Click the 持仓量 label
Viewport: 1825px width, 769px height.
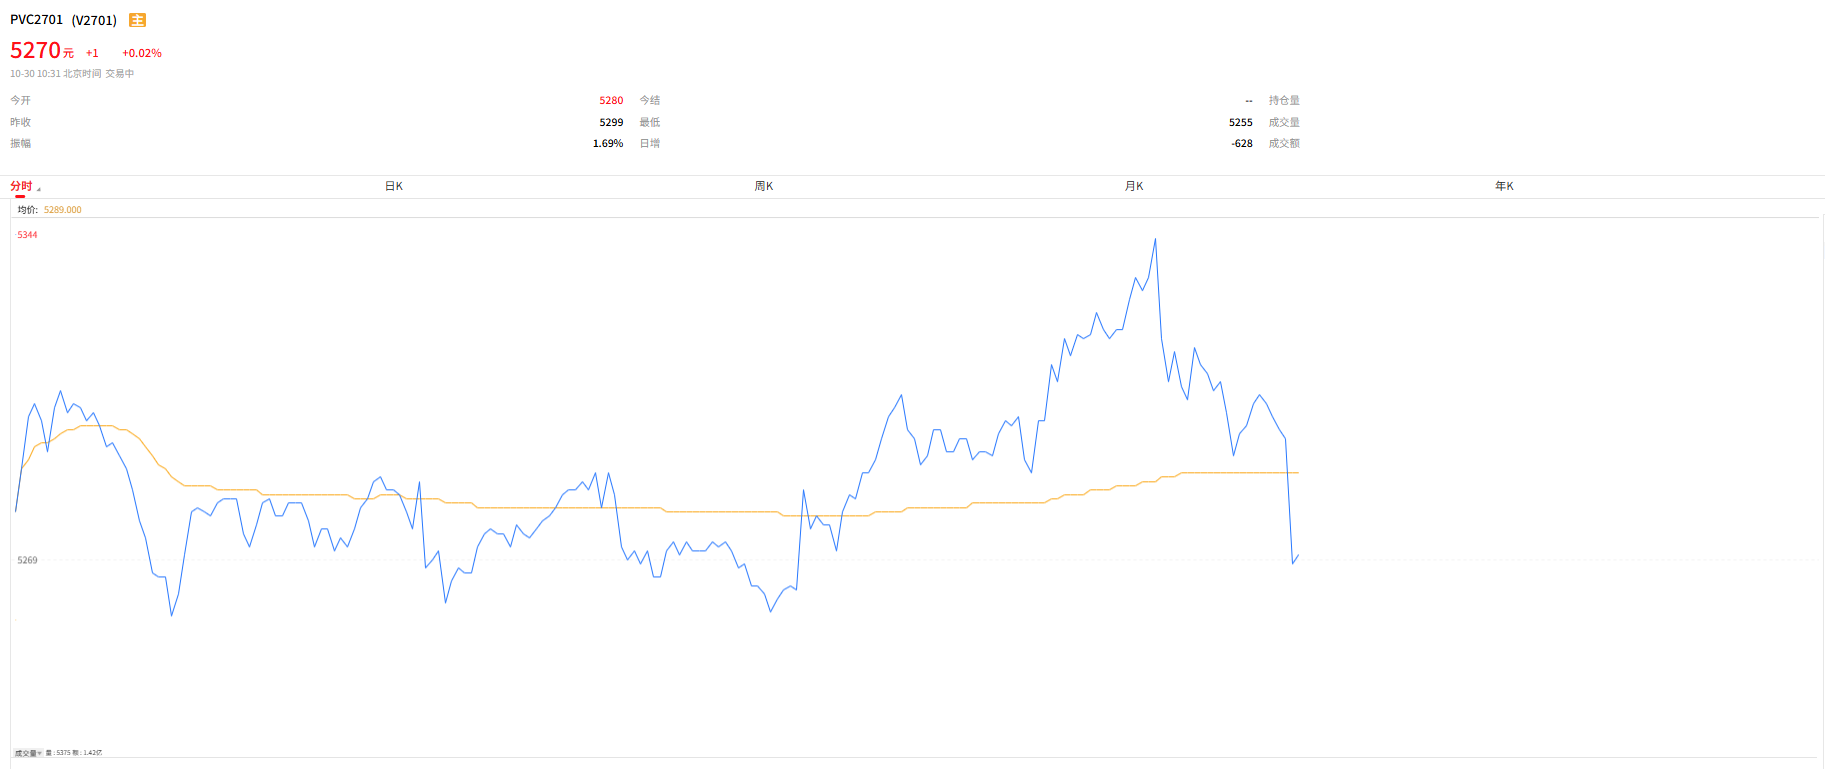coord(1284,100)
